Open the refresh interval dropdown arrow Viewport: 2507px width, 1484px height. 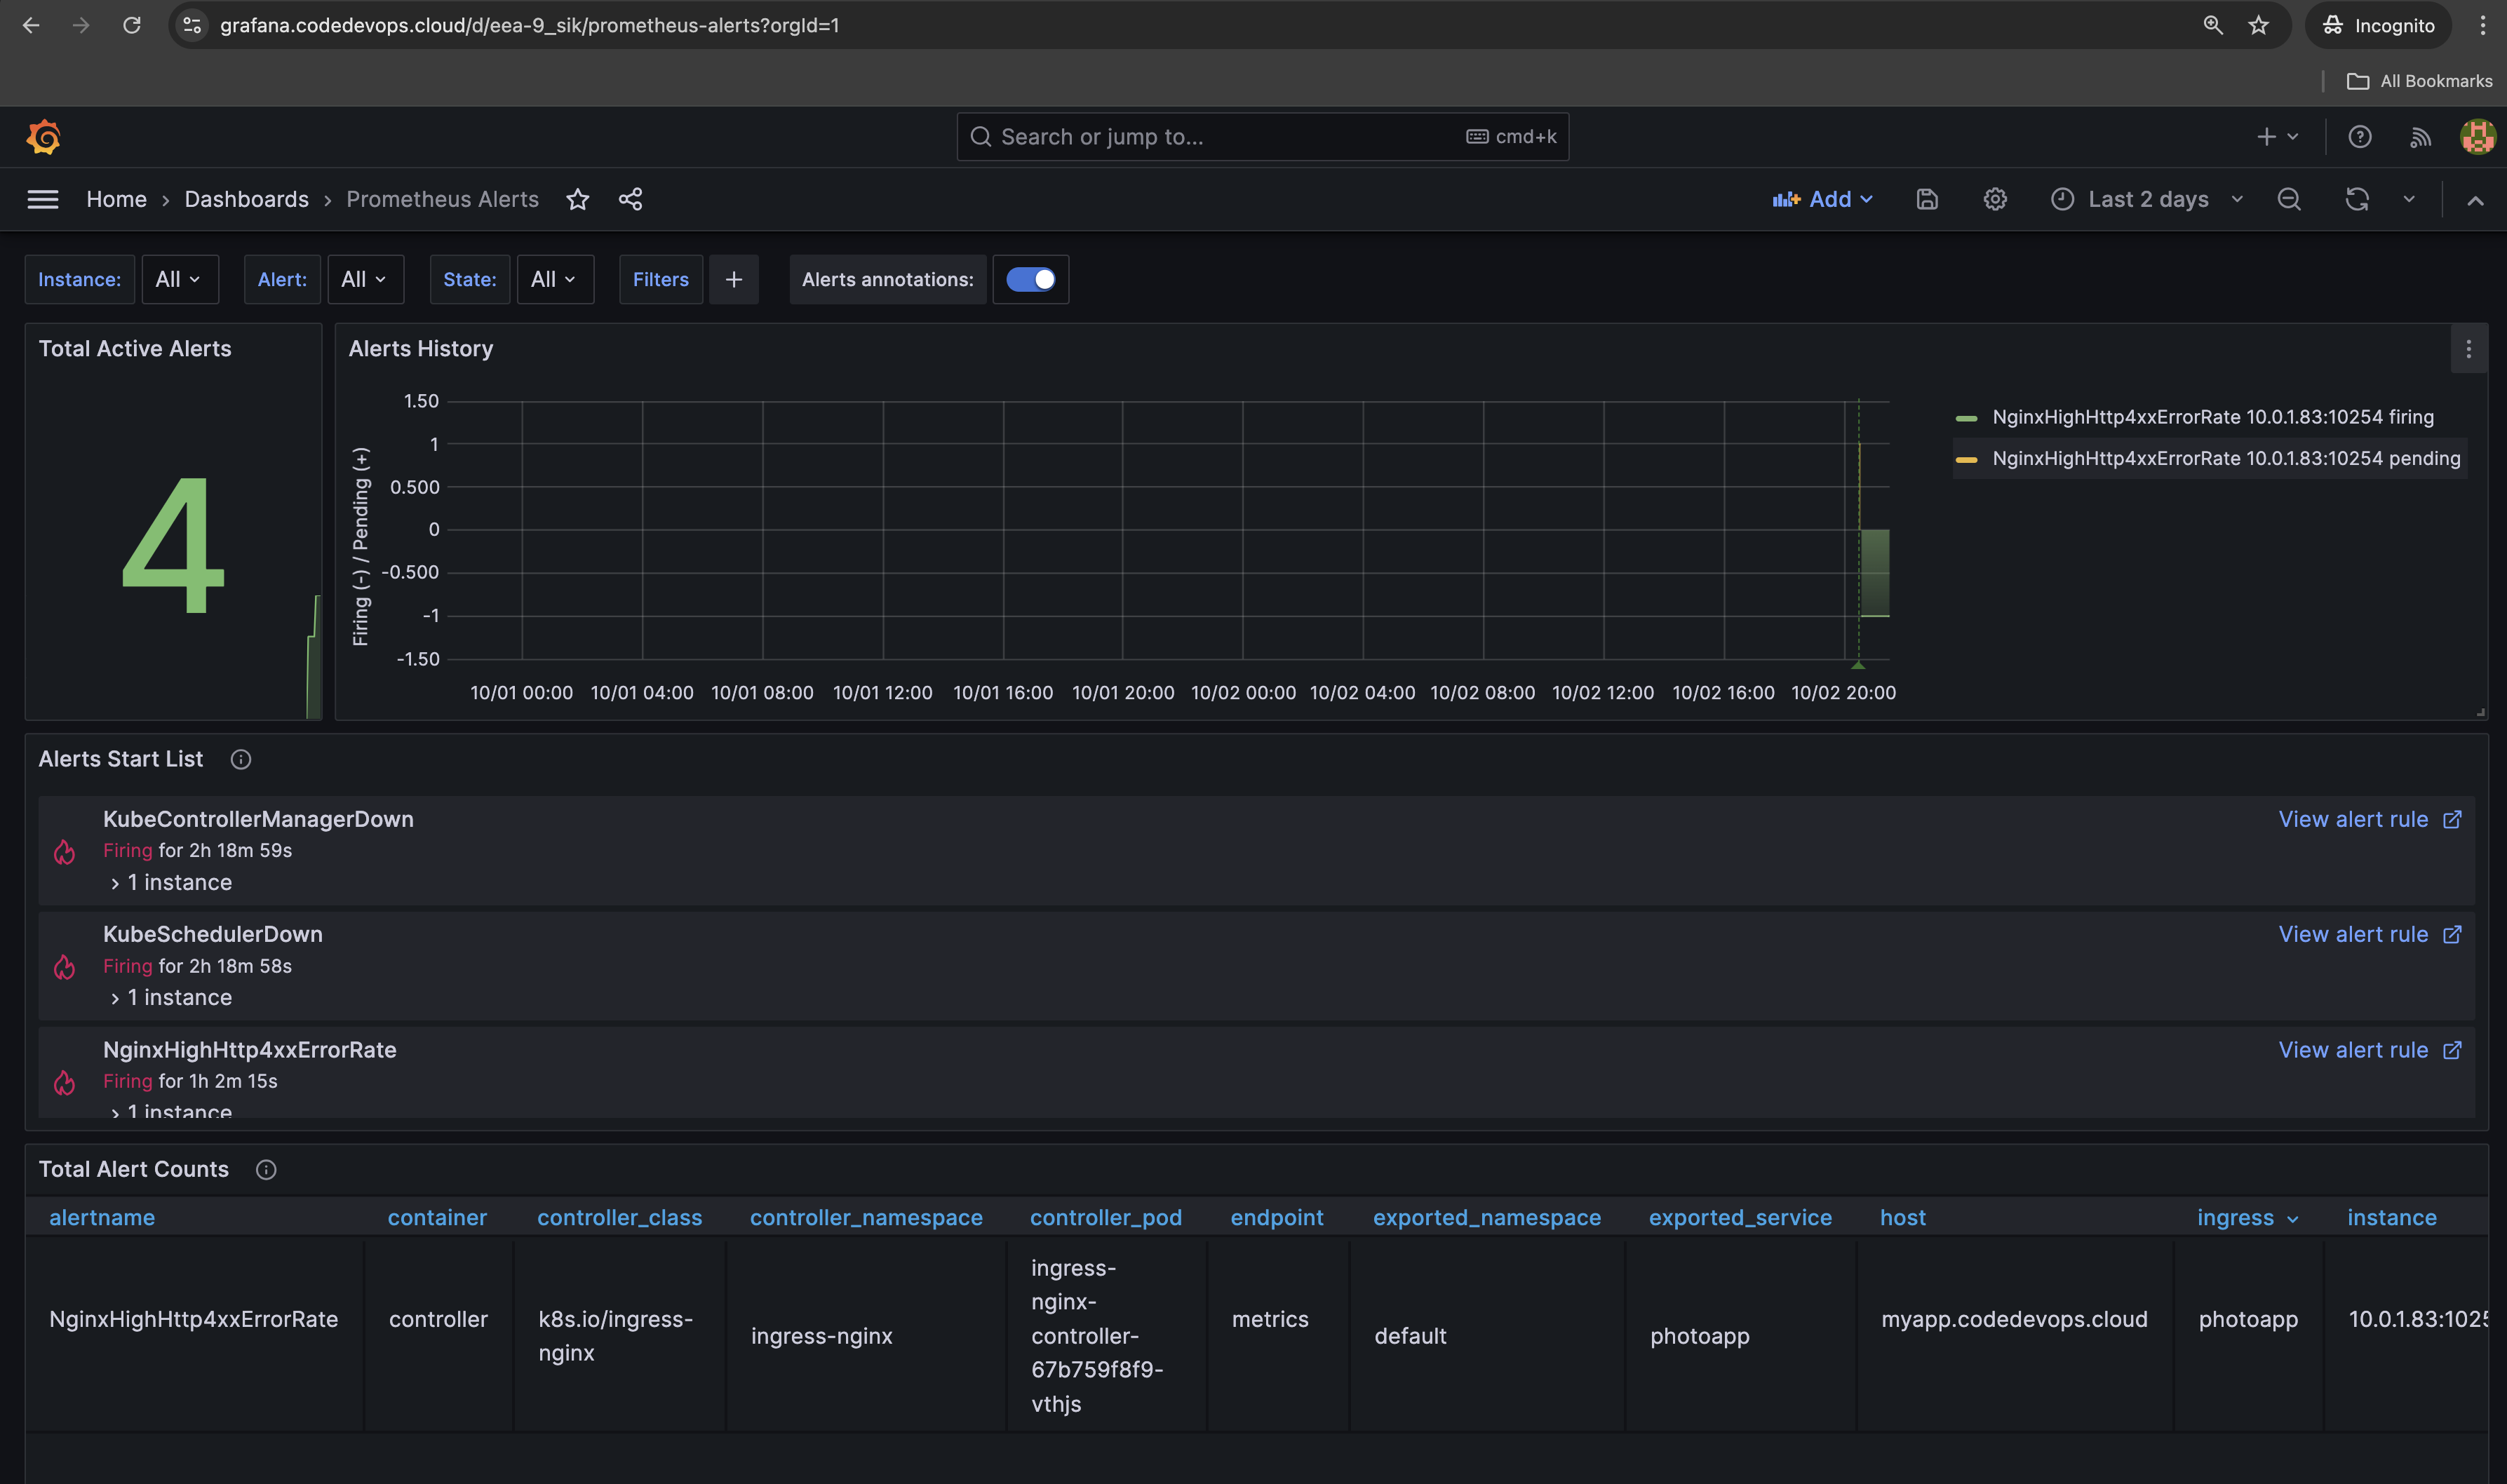pyautogui.click(x=2409, y=200)
